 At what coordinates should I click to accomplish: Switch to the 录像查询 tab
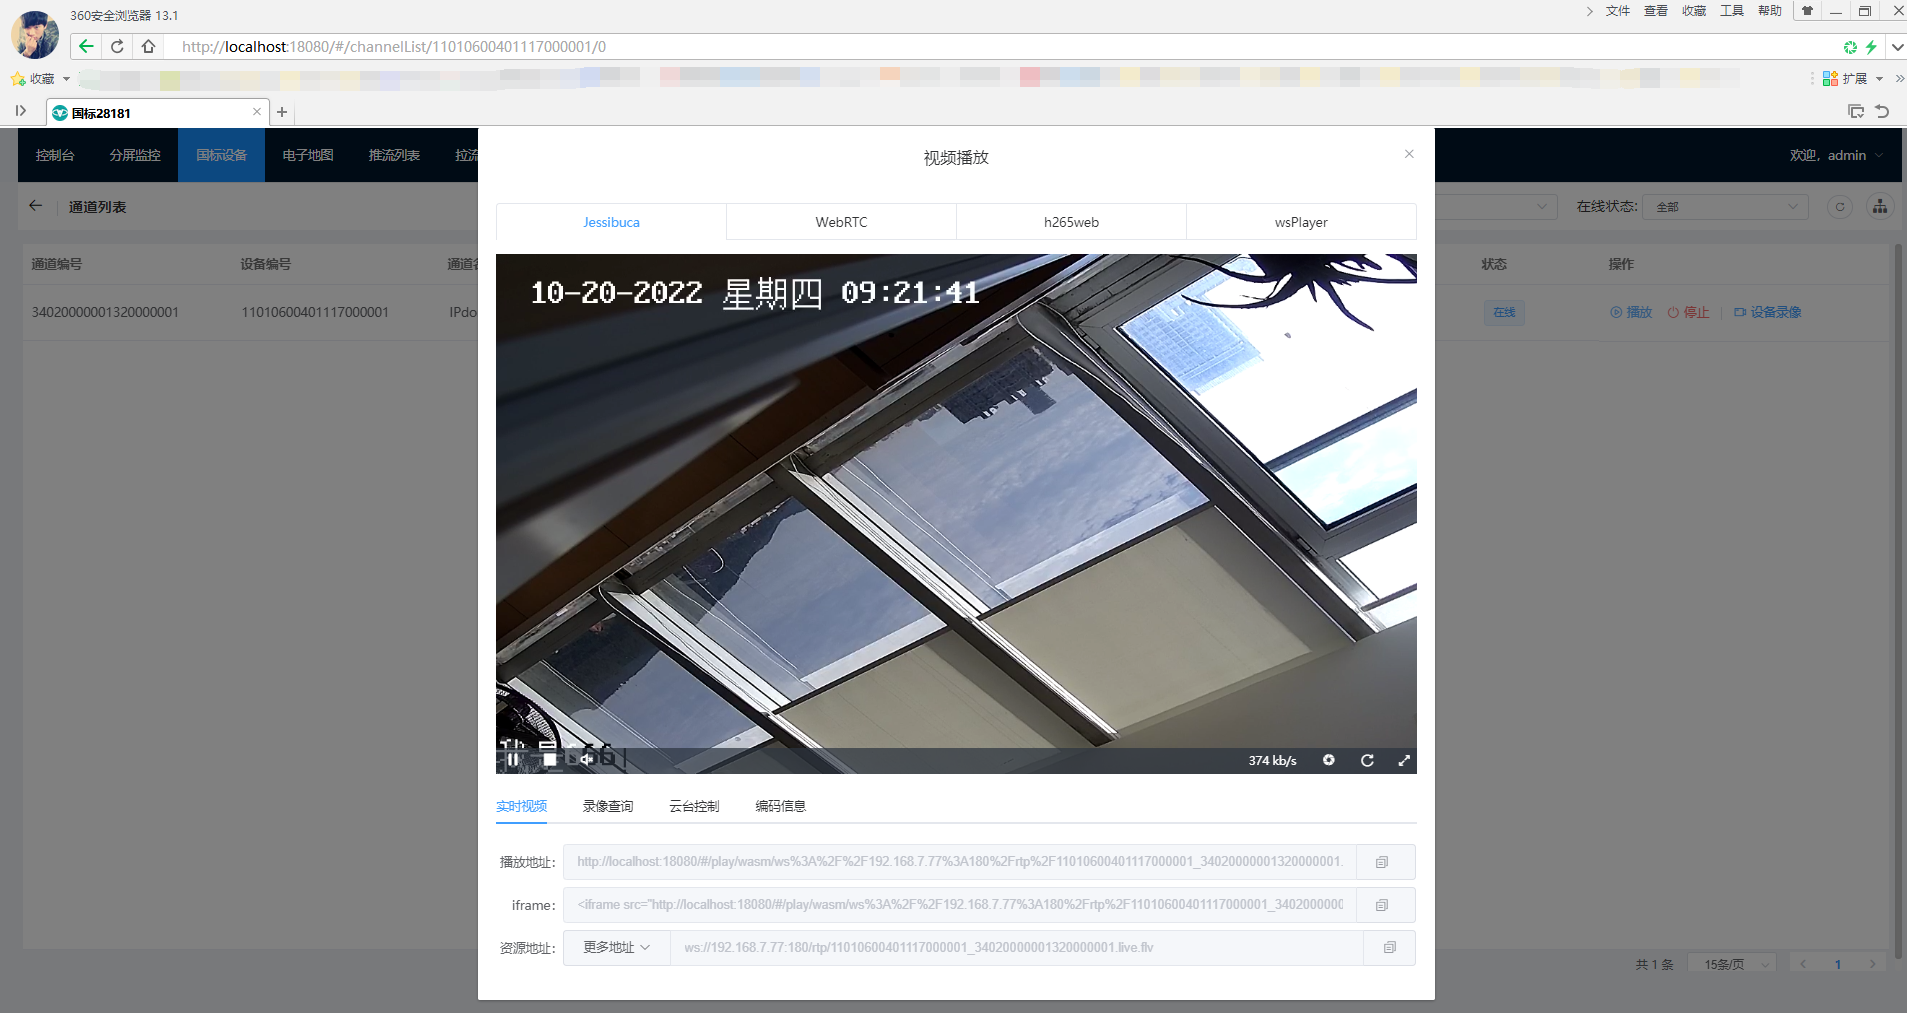[x=608, y=806]
